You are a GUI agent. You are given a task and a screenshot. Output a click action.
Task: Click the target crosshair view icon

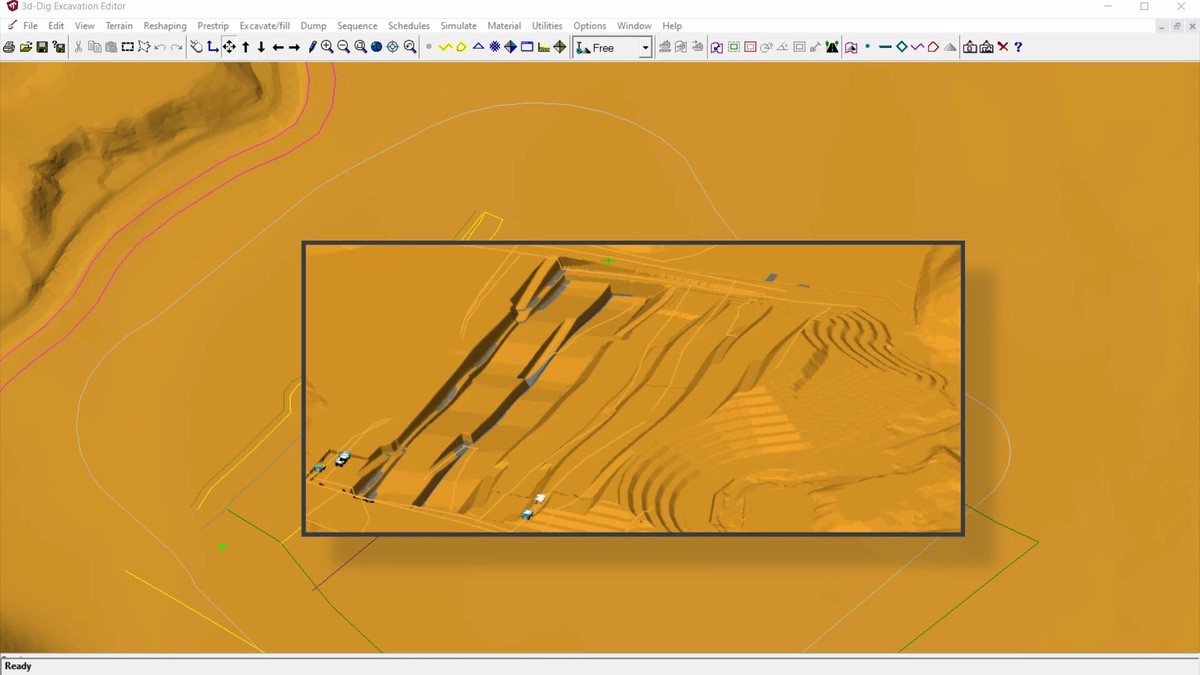click(393, 47)
